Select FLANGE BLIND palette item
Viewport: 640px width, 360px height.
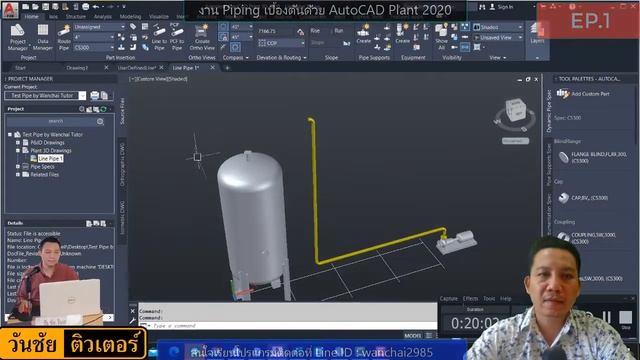pyautogui.click(x=592, y=158)
